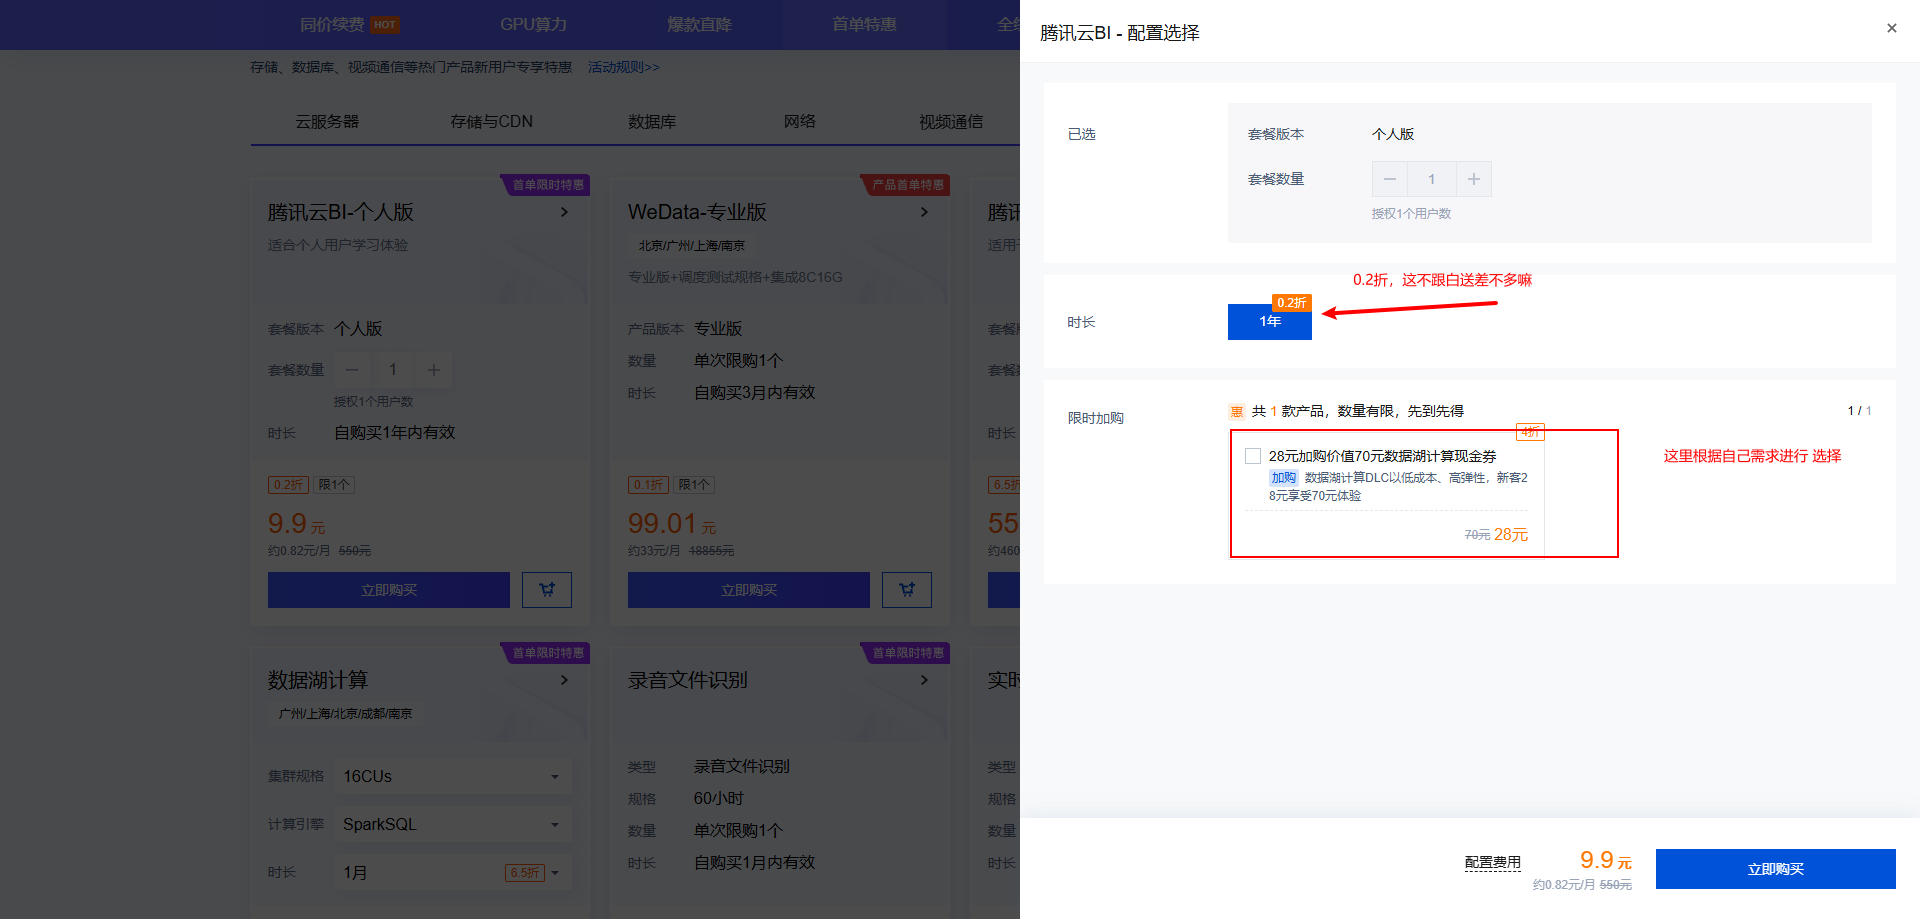Open the 爆款直降 tab
Viewport: 1920px width, 919px height.
699,24
